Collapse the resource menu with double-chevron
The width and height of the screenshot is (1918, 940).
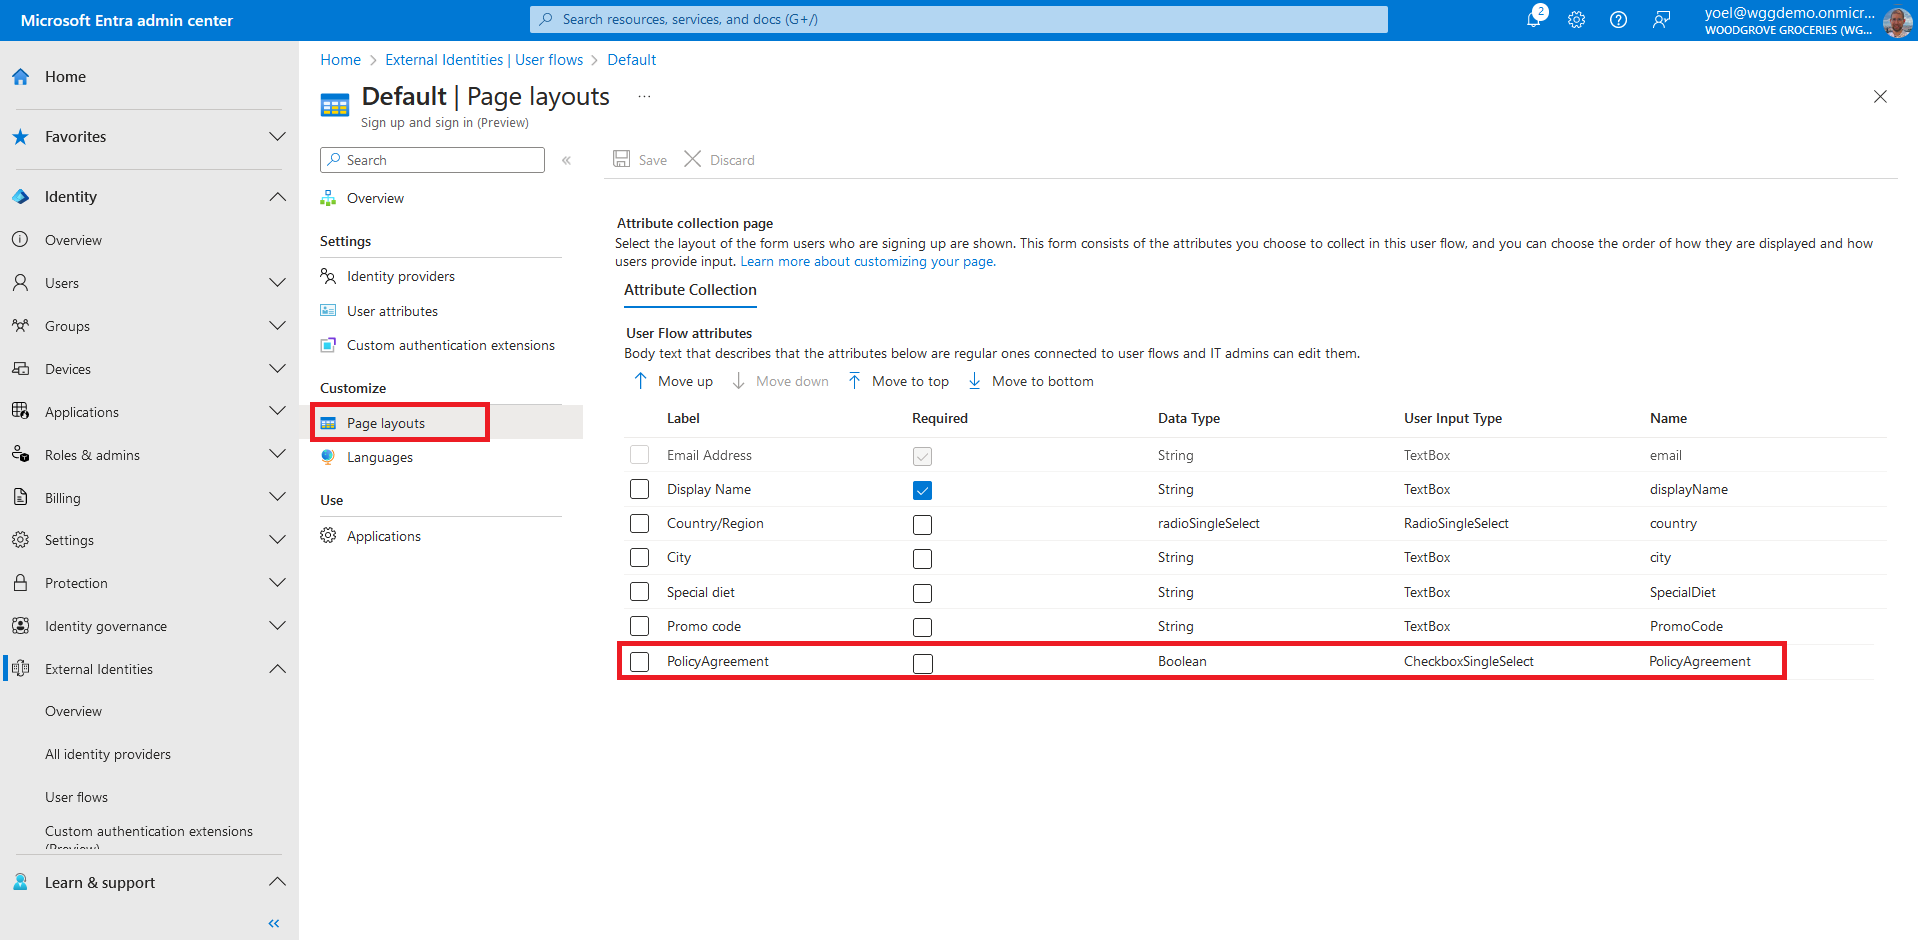[566, 160]
